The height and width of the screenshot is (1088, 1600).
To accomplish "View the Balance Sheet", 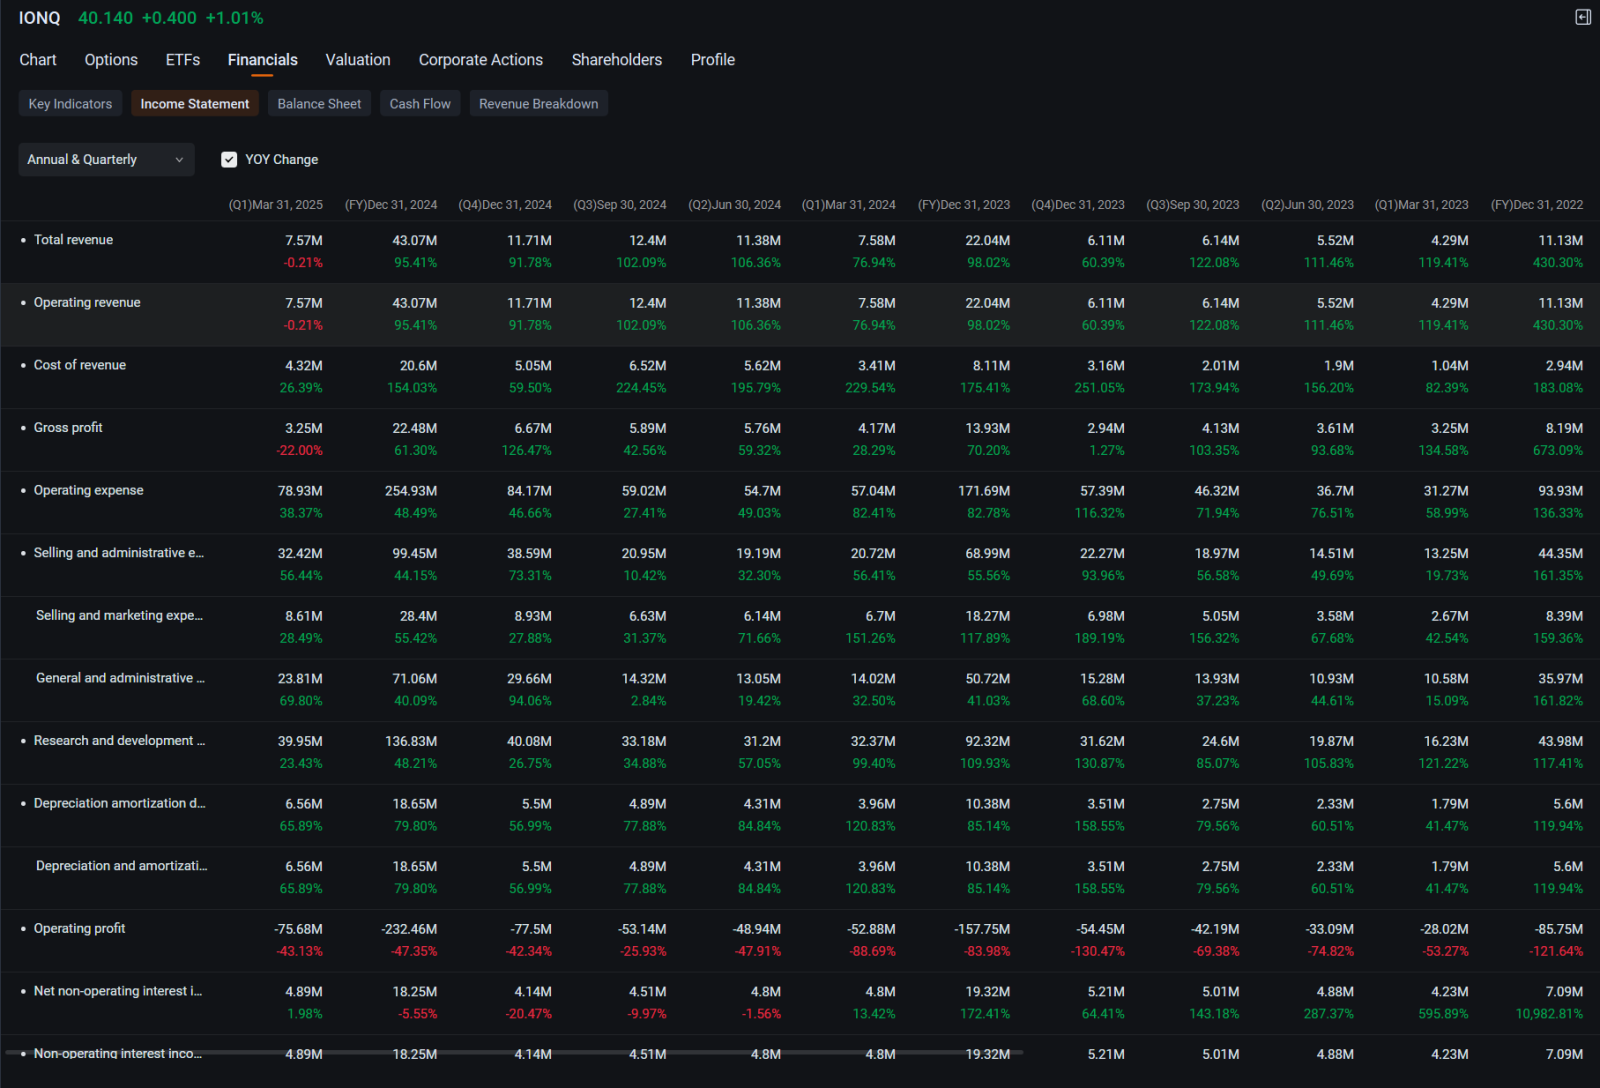I will [x=319, y=103].
